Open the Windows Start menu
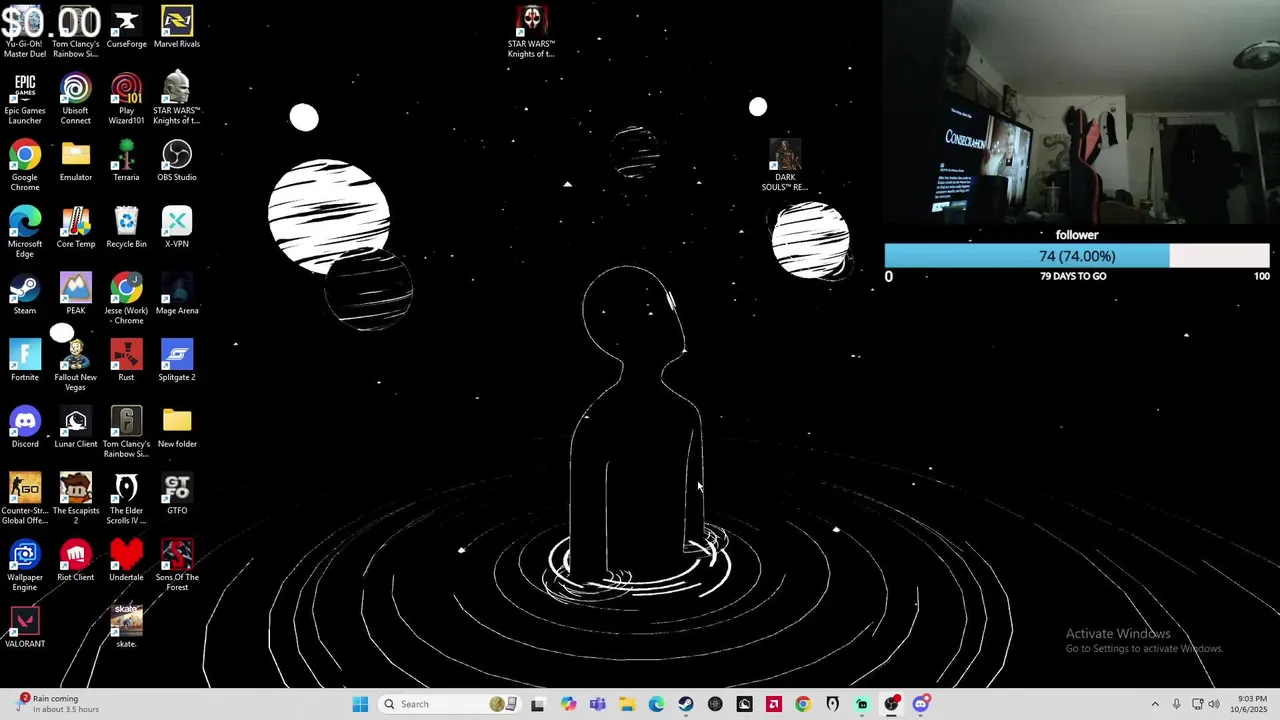Screen dimensions: 1280x720 360,704
